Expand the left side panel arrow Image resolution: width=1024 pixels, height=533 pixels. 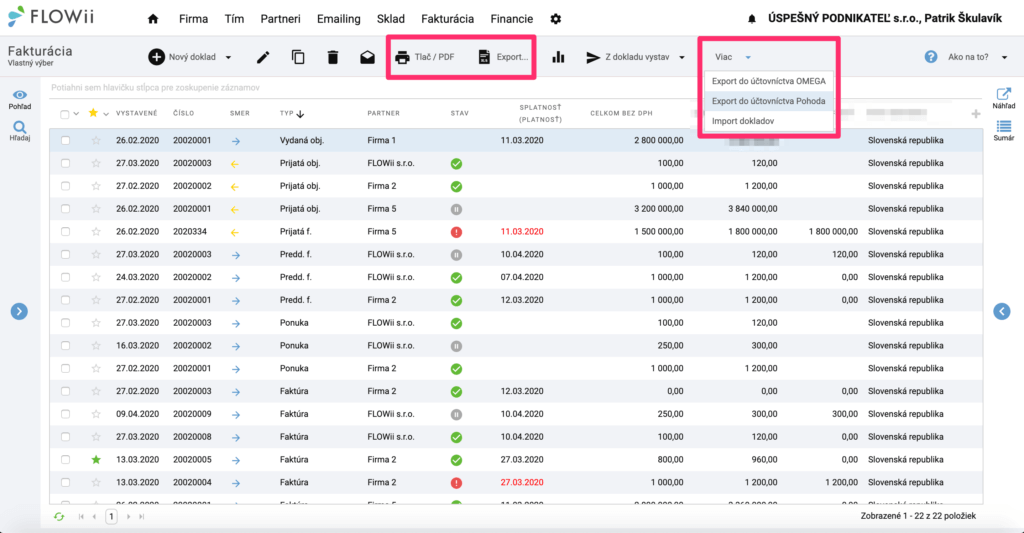pos(19,312)
